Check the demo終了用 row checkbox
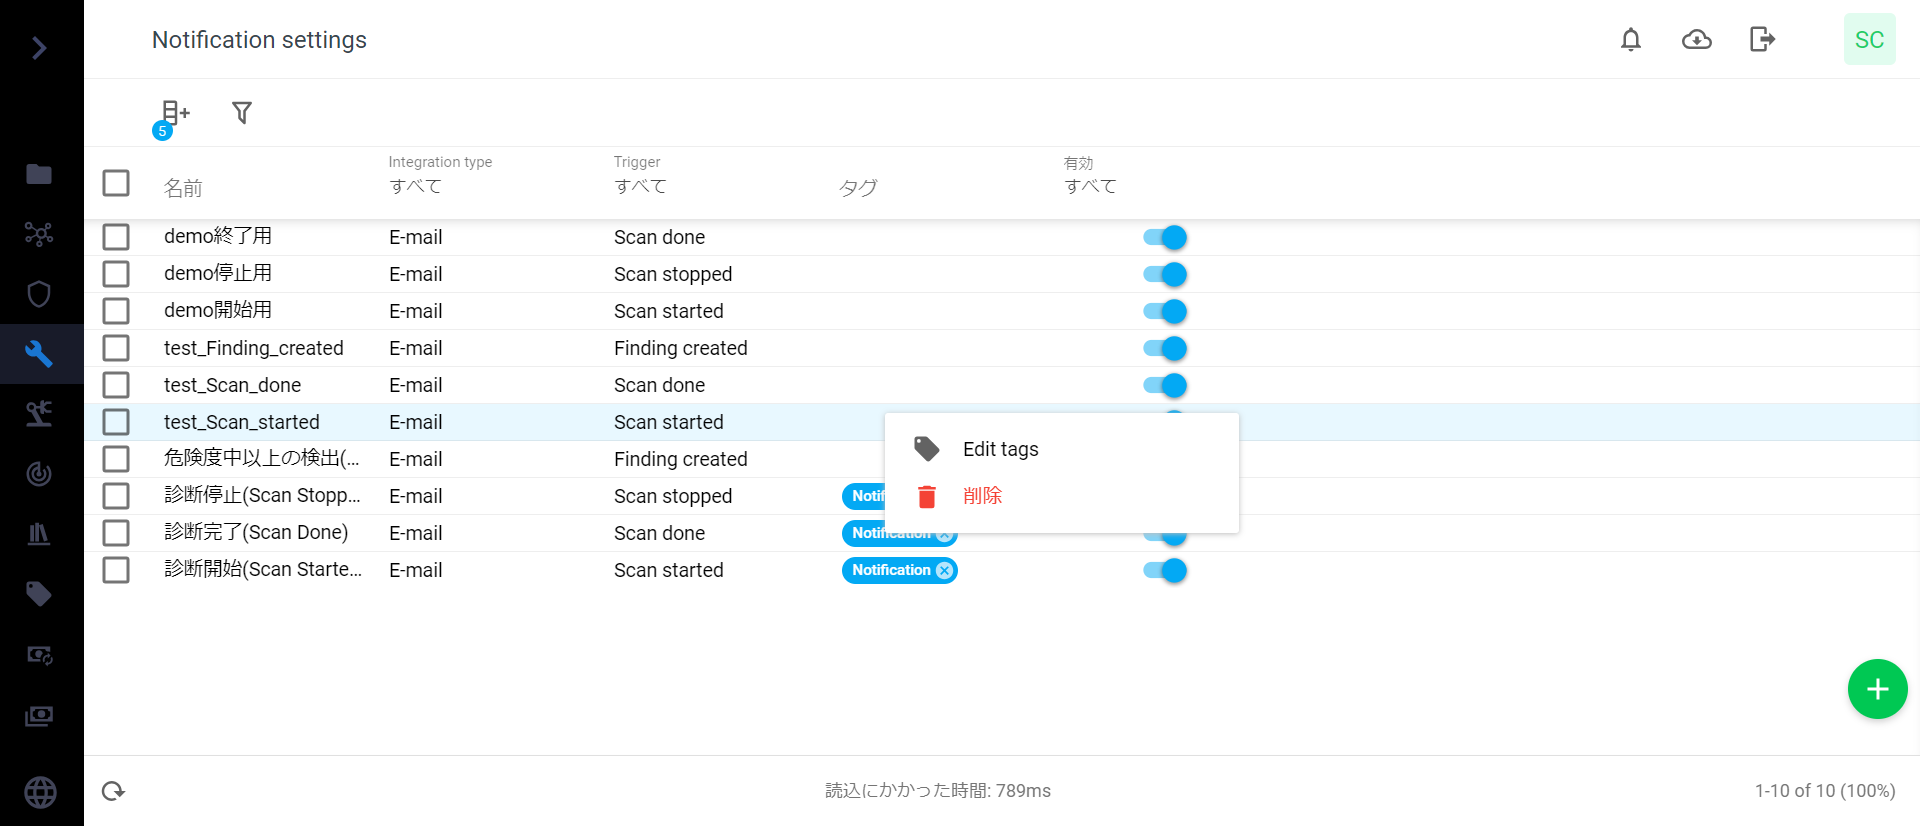The width and height of the screenshot is (1920, 826). [116, 237]
